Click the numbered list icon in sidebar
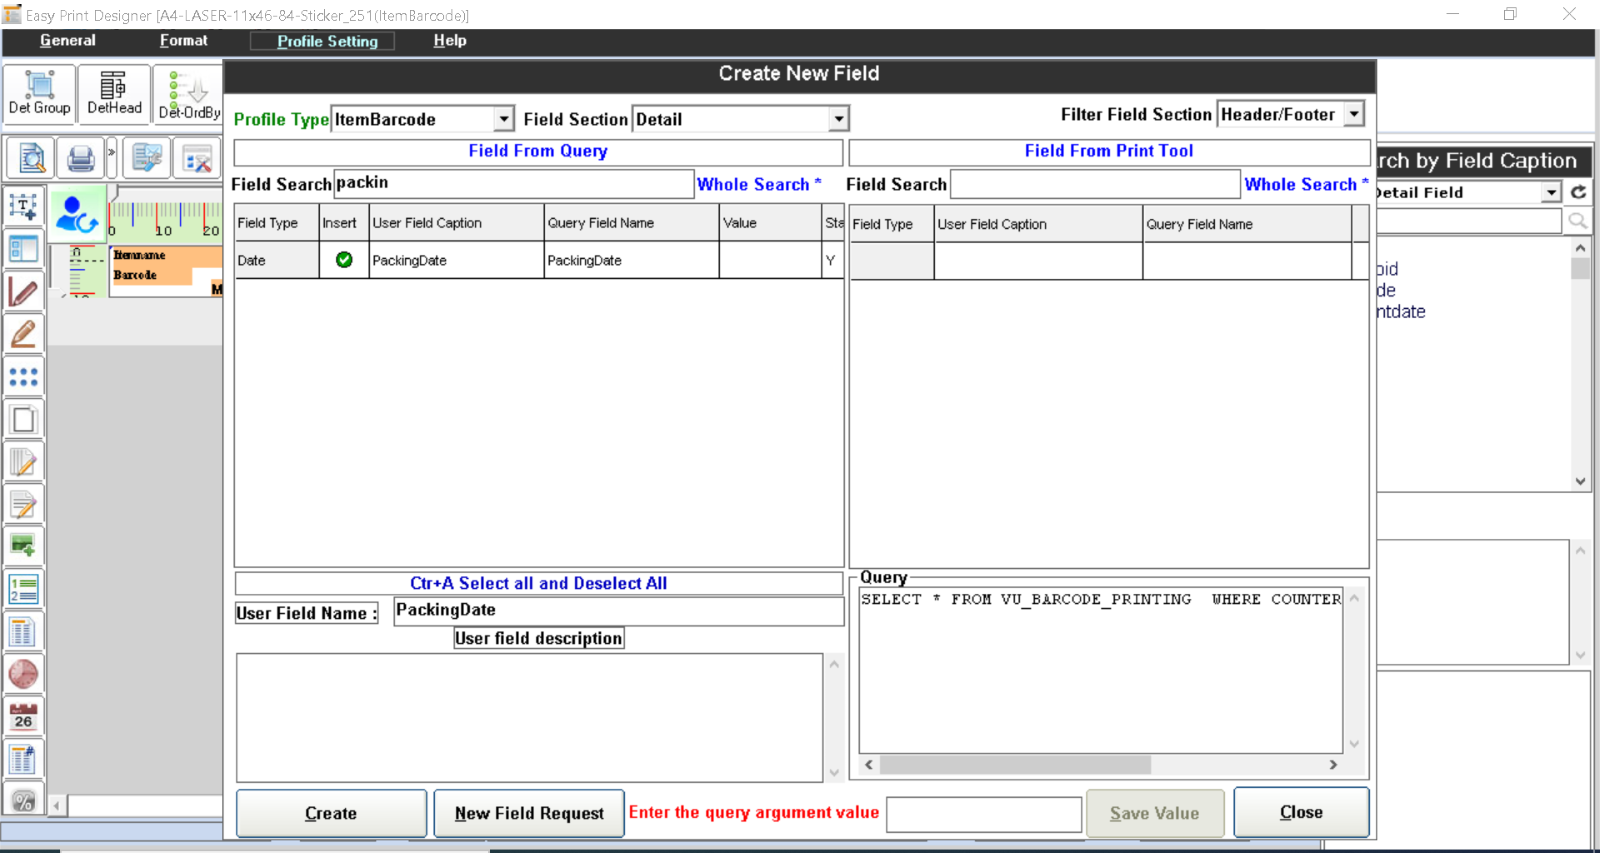 23,589
